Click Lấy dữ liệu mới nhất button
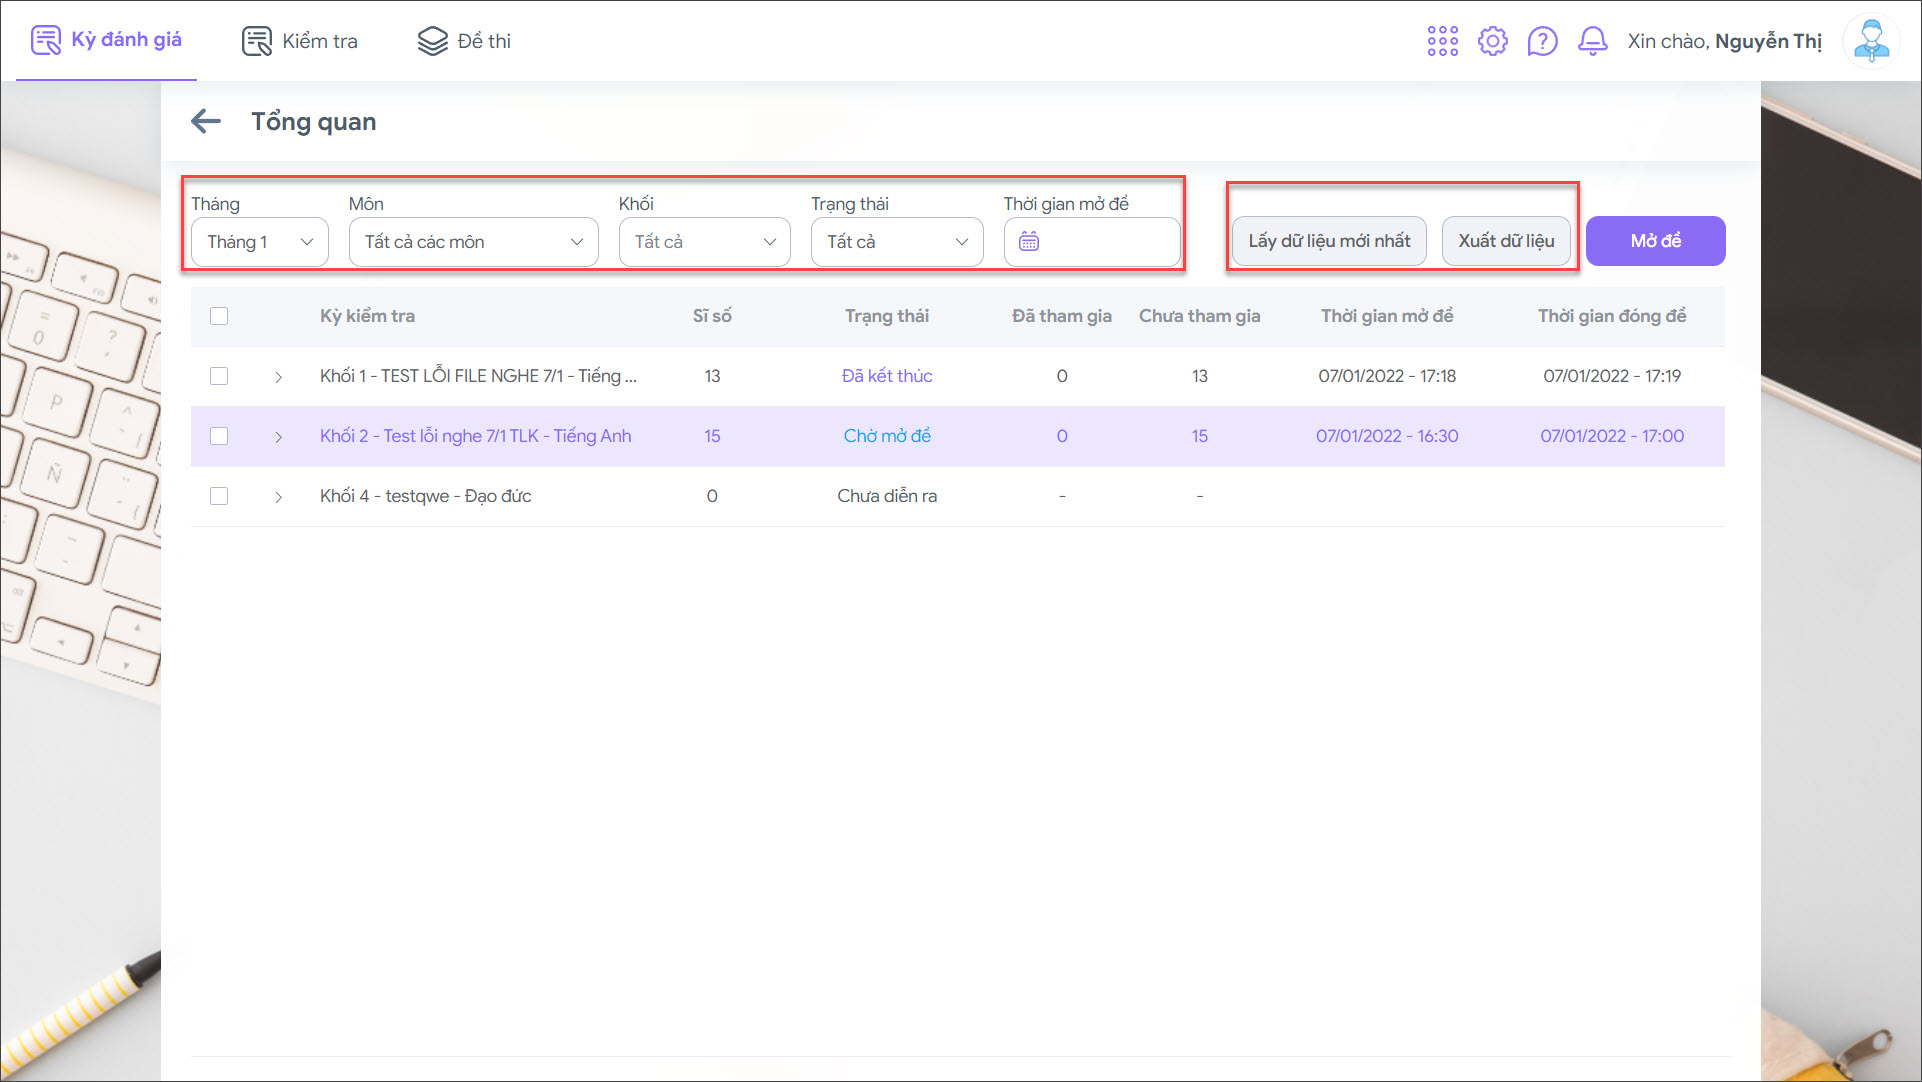Image resolution: width=1922 pixels, height=1082 pixels. (1329, 241)
